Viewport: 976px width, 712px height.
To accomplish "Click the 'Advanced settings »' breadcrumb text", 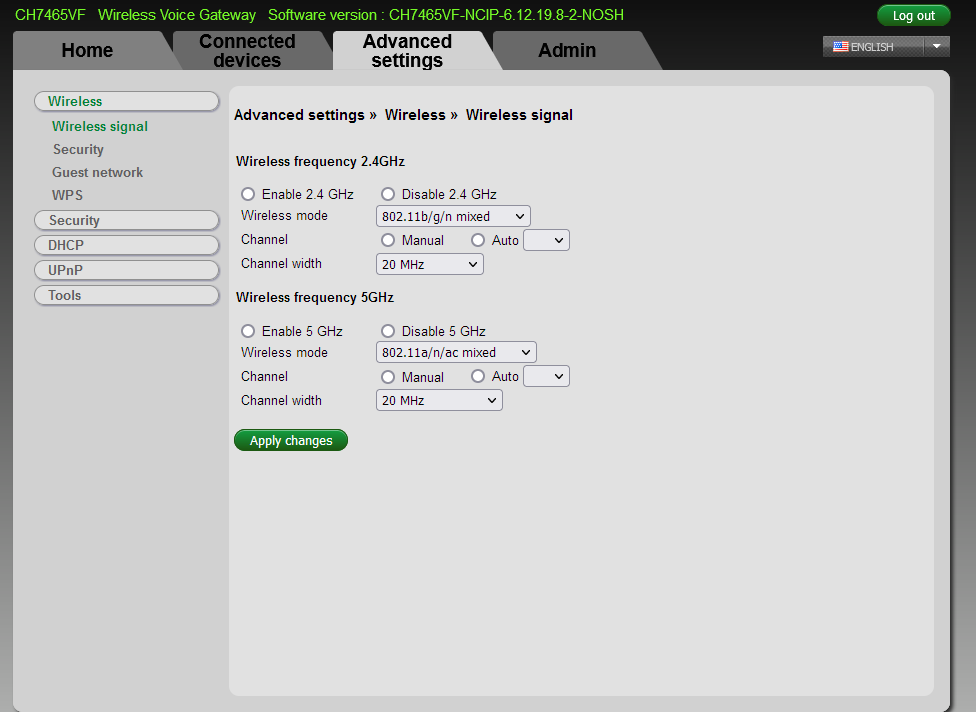I will click(305, 115).
